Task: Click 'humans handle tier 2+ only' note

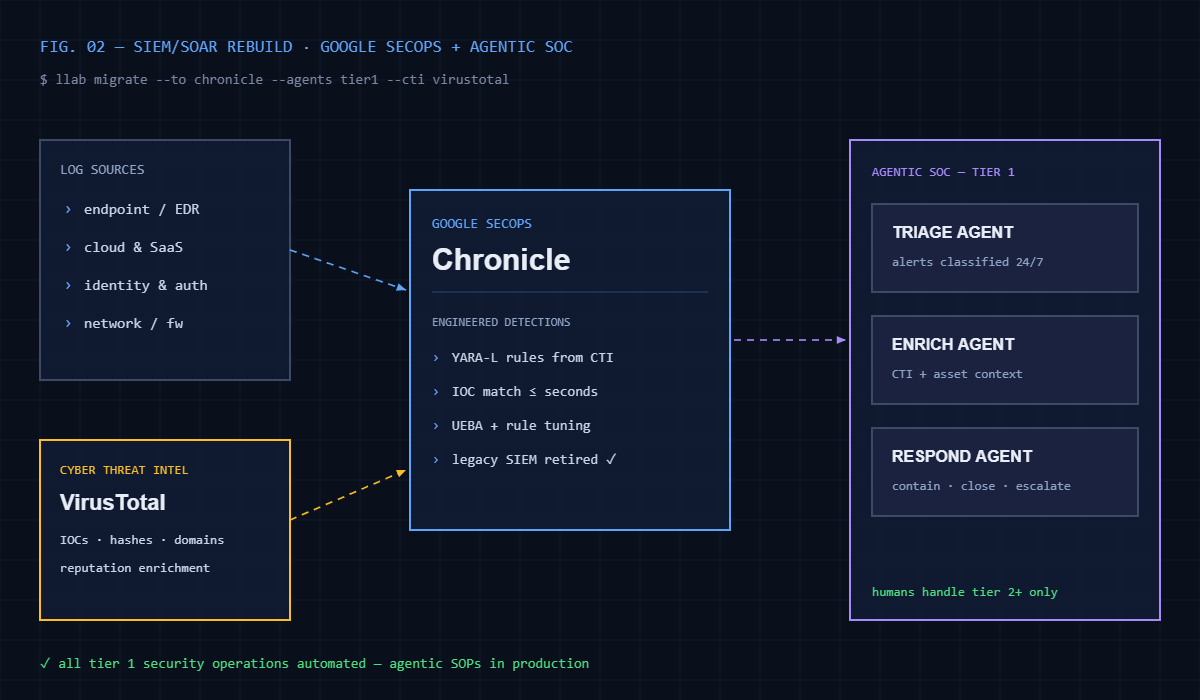Action: pyautogui.click(x=965, y=592)
